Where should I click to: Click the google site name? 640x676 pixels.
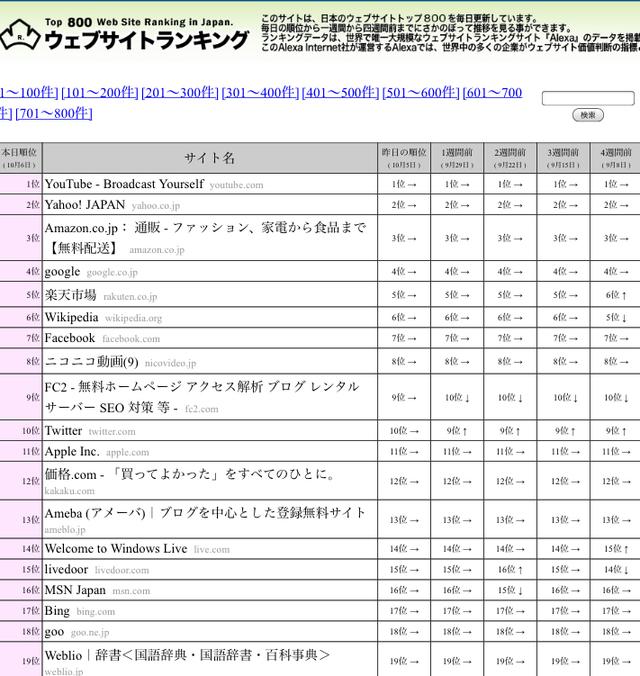click(x=63, y=272)
